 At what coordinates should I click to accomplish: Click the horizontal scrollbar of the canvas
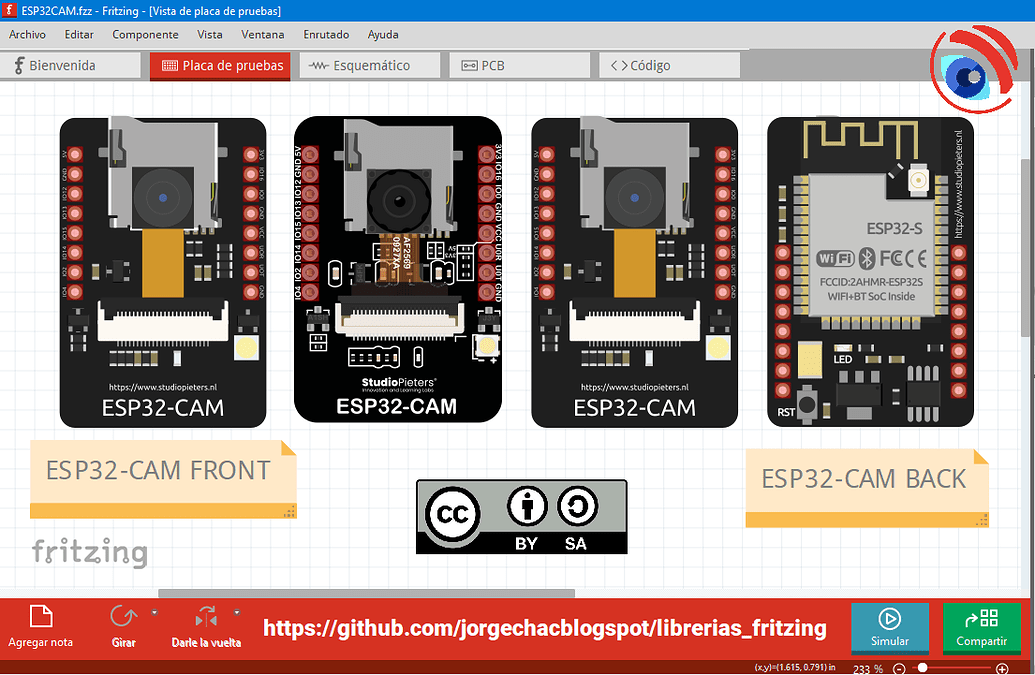366,593
